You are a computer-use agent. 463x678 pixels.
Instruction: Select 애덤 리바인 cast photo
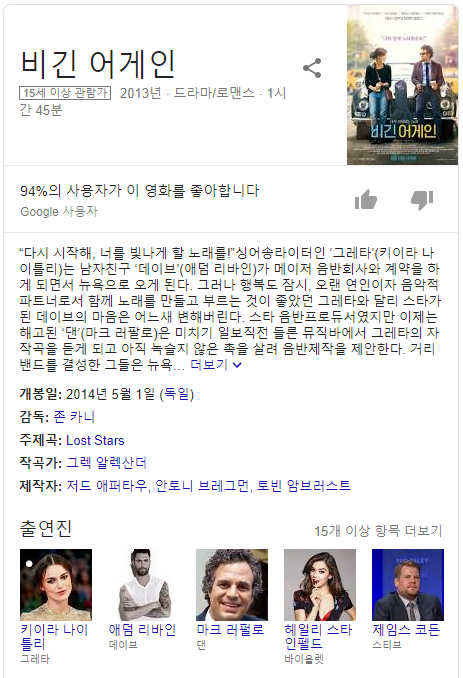coord(144,585)
